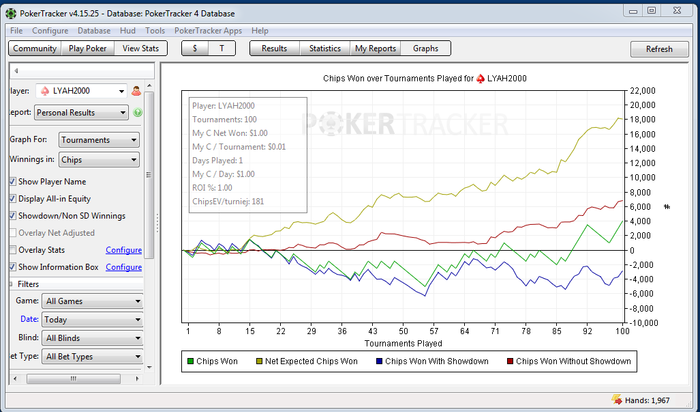Click the search field at top of sidebar

point(82,71)
